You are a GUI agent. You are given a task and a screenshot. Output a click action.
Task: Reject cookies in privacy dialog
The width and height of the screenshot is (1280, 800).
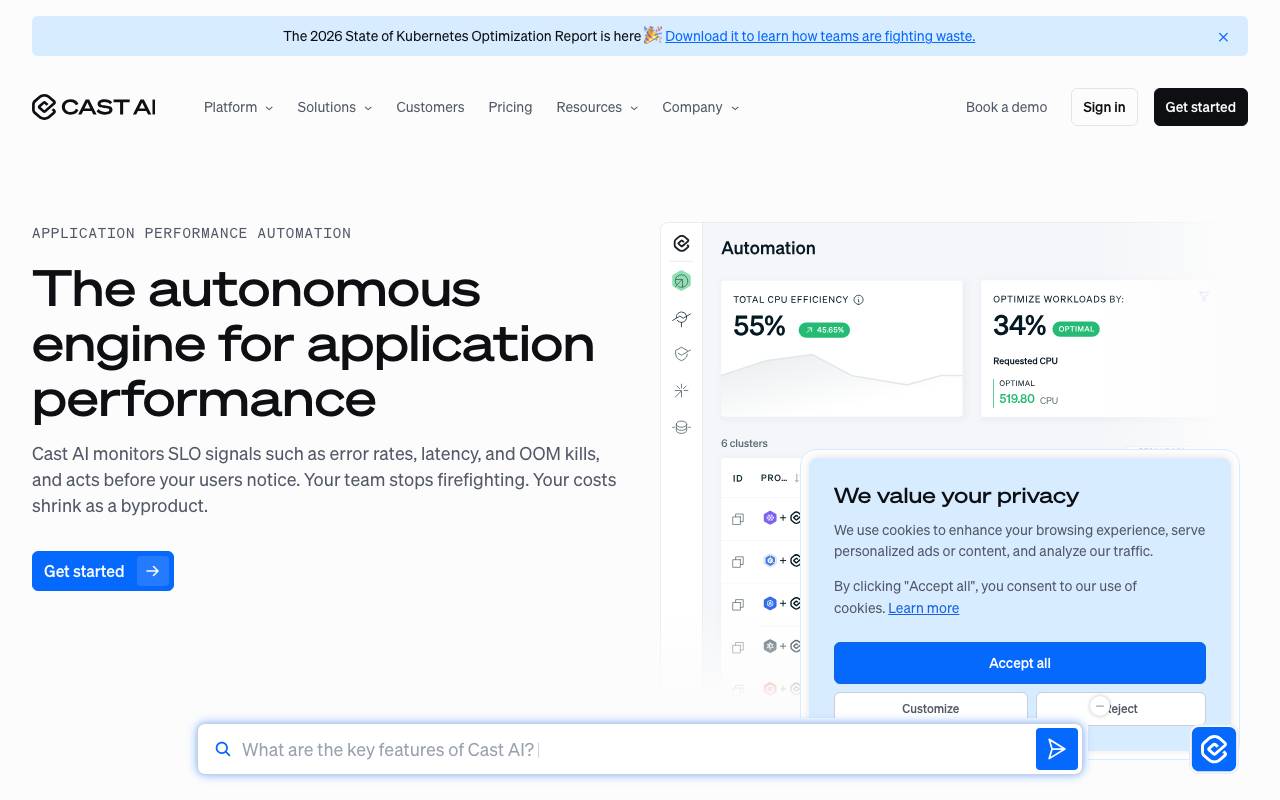(x=1120, y=708)
